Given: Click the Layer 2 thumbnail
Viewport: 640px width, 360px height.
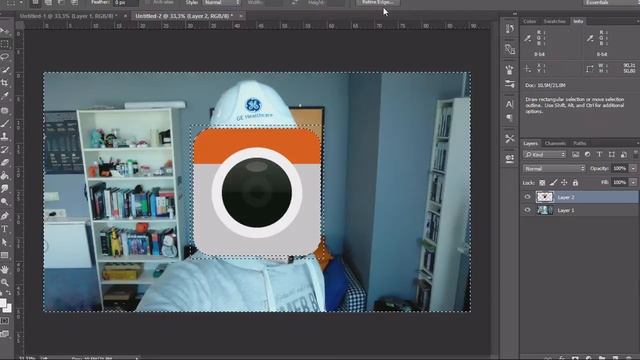Looking at the screenshot, I should [544, 197].
